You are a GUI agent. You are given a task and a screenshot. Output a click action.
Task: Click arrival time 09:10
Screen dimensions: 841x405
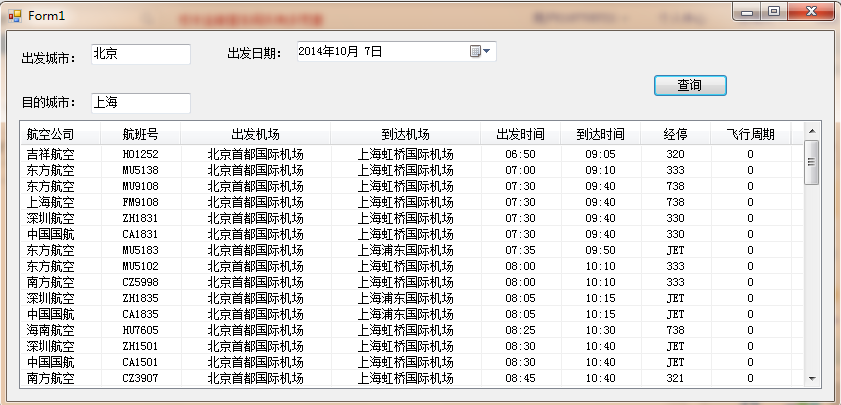[601, 171]
